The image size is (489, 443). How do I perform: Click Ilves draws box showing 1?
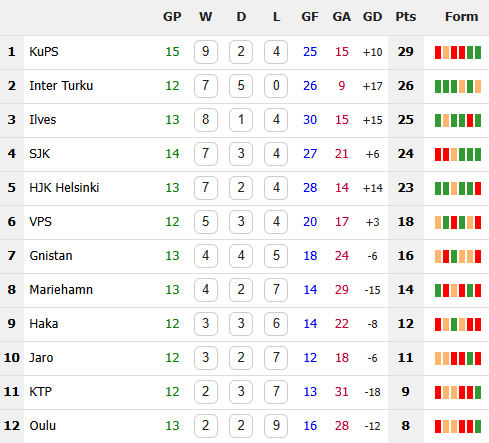click(241, 120)
